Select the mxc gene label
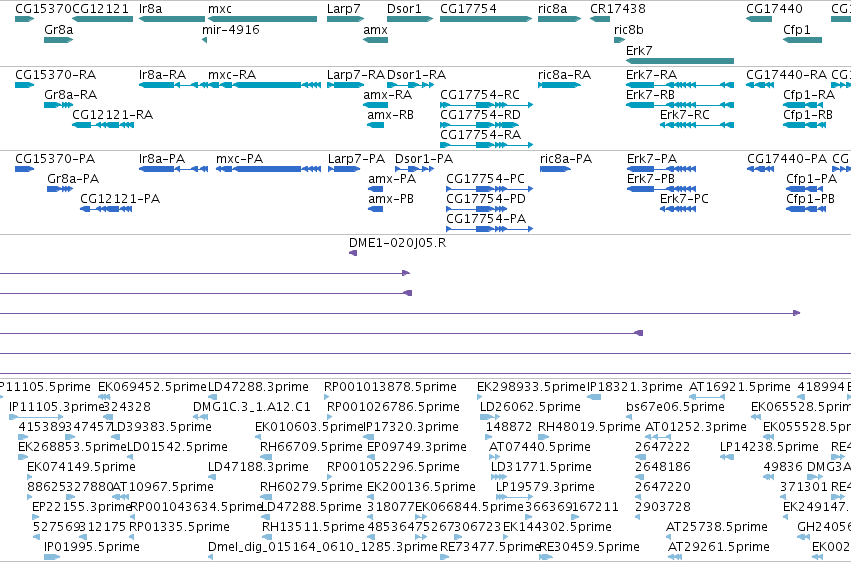The width and height of the screenshot is (851, 562). pos(220,9)
